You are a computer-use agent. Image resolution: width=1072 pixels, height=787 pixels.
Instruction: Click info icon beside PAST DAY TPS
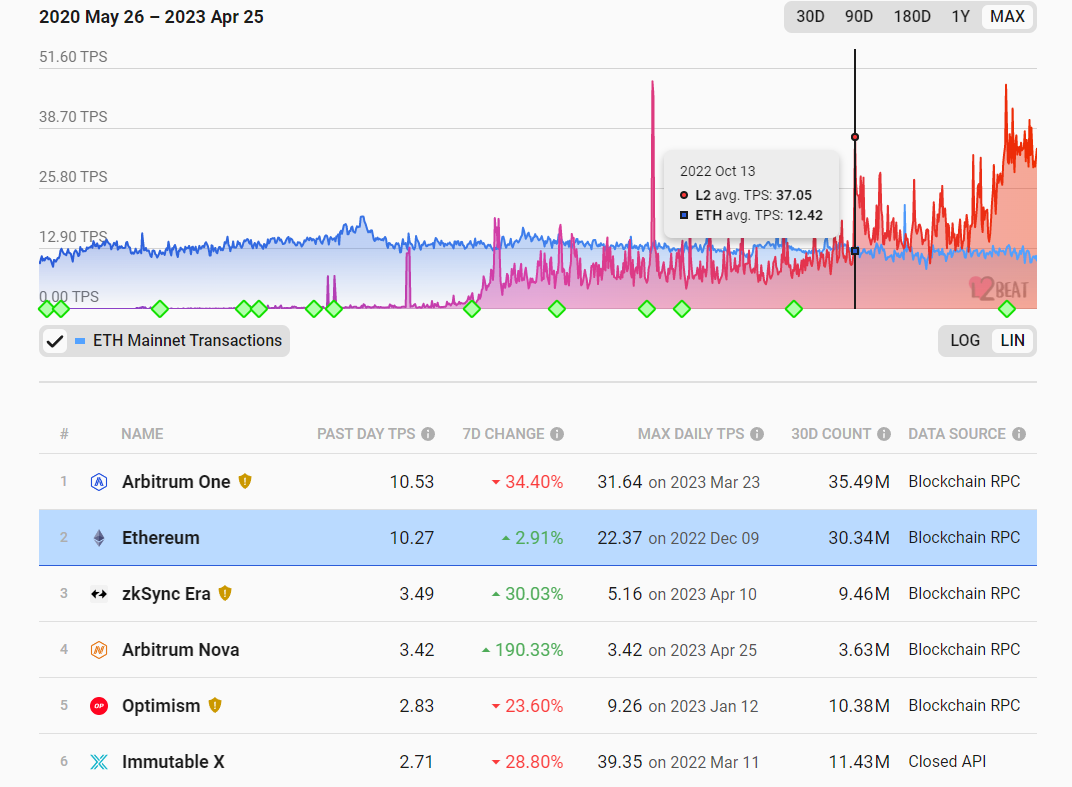428,434
